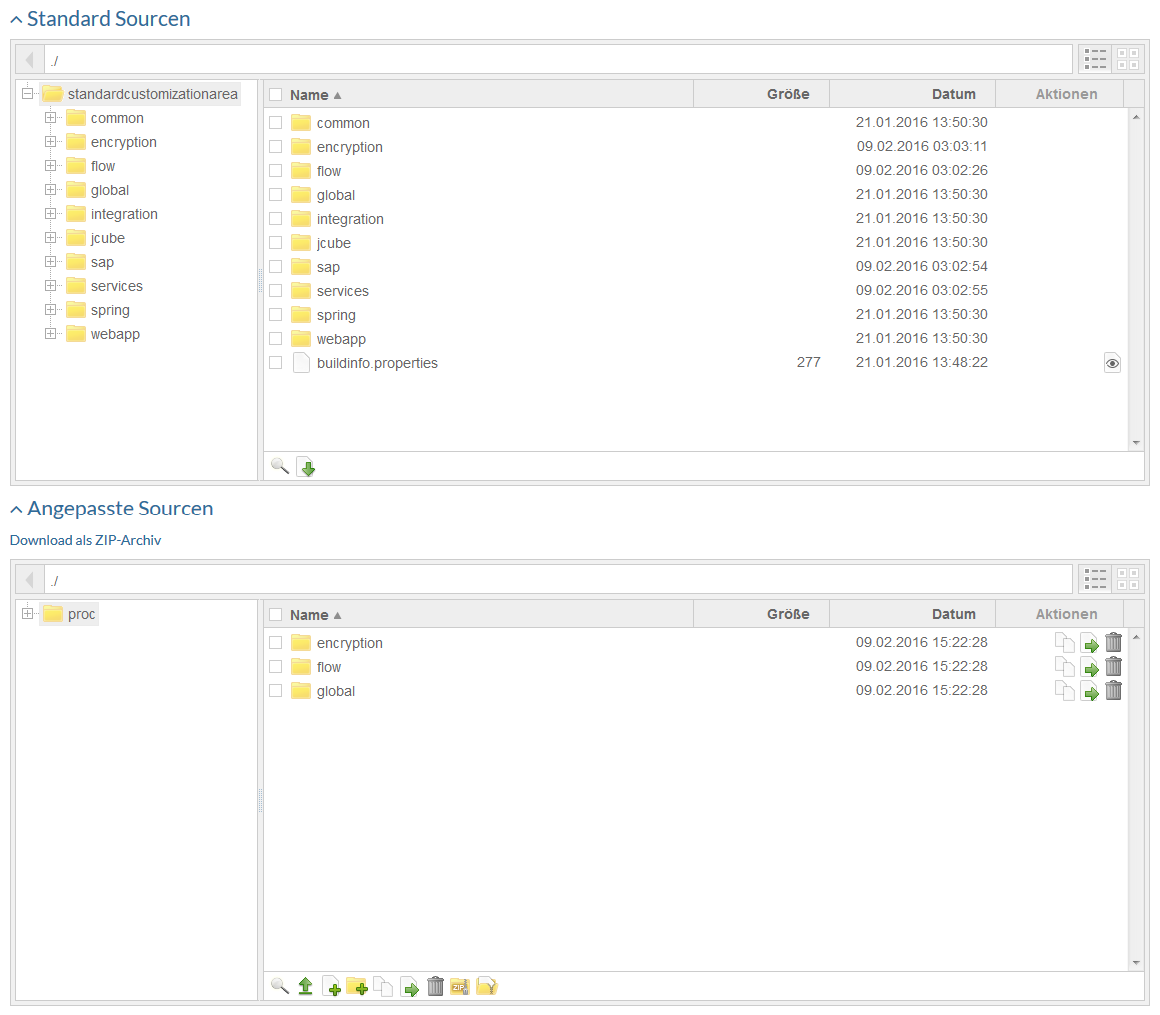The image size is (1160, 1015).
Task: Go back in Angepasste Sourcen path bar
Action: 30,579
